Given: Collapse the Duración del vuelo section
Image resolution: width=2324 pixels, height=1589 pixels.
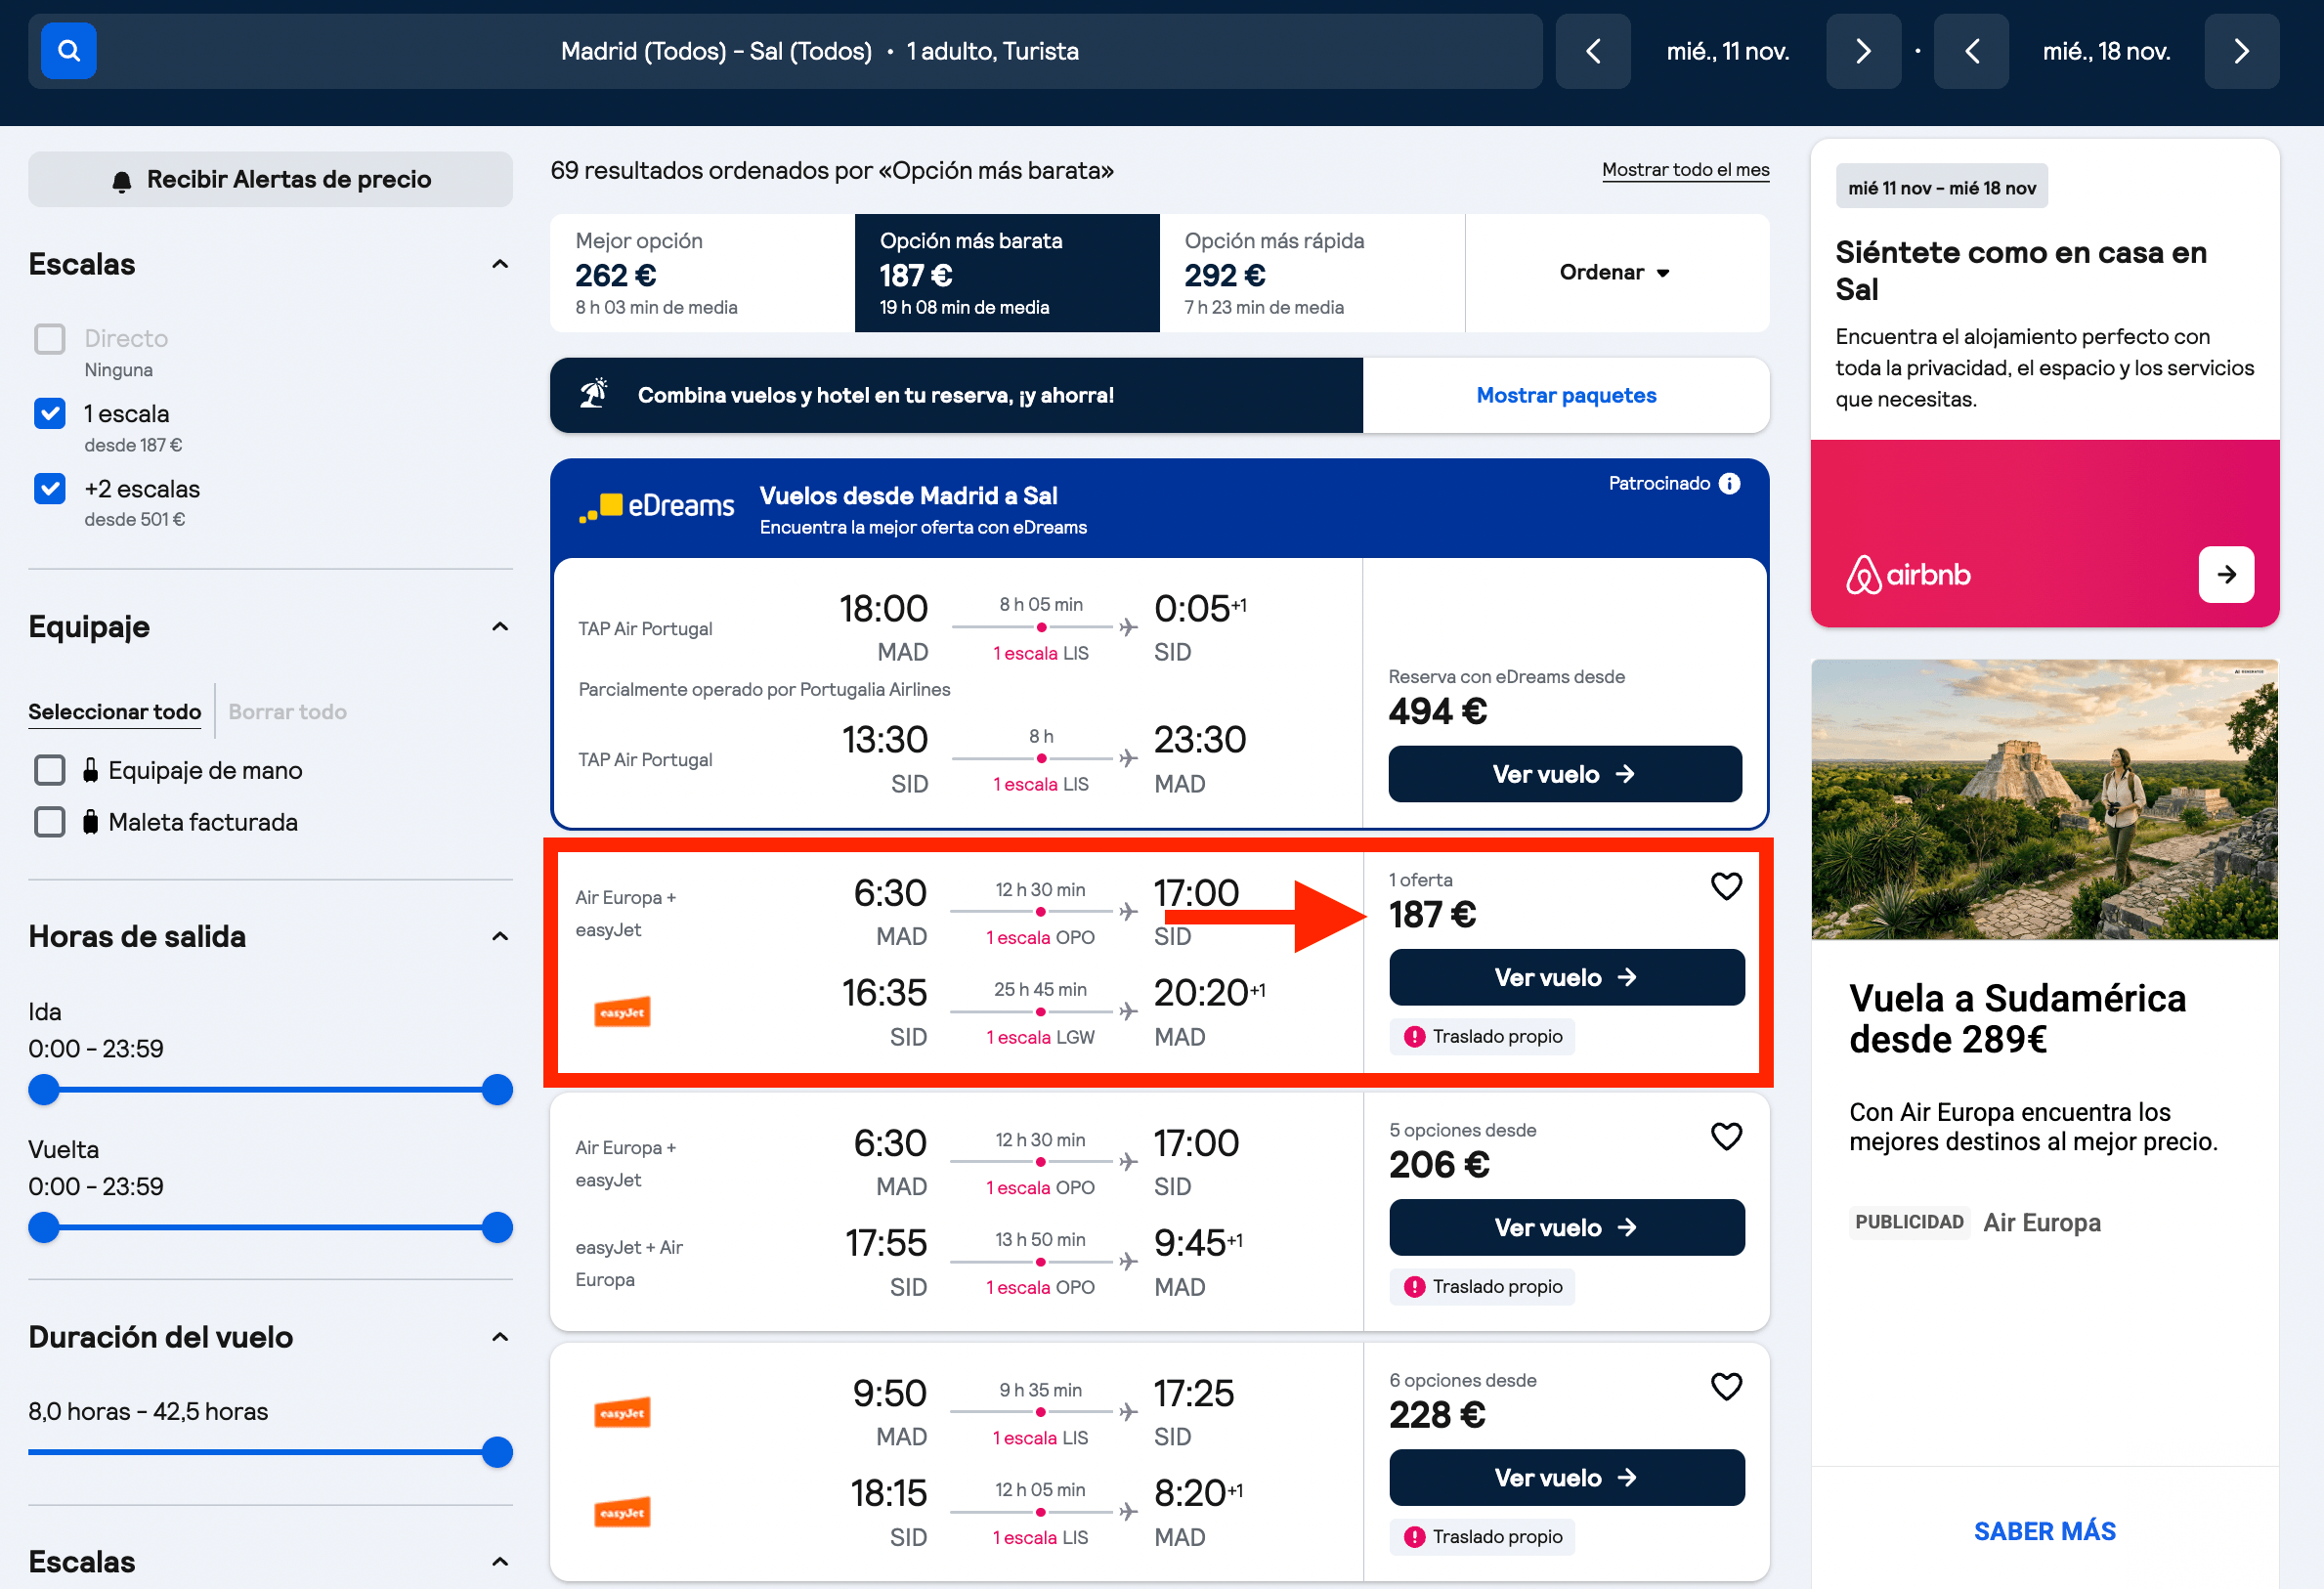Looking at the screenshot, I should (500, 1336).
